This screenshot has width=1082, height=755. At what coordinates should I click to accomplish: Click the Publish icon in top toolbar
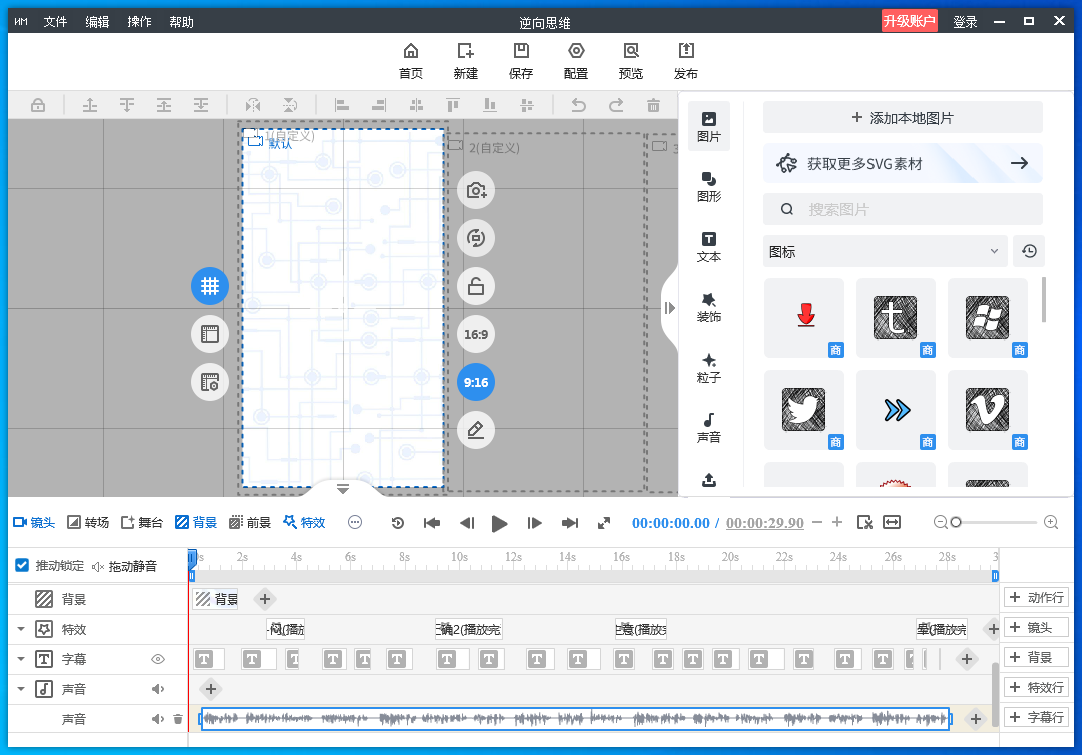685,60
